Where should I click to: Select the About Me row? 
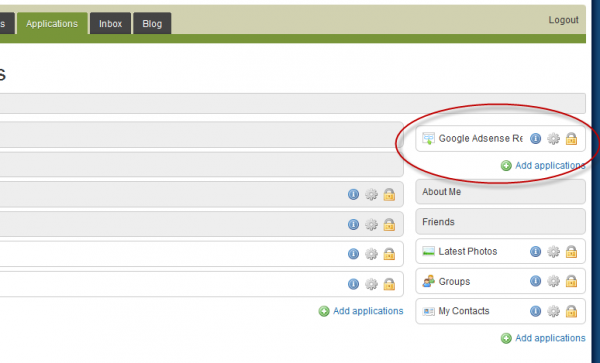click(x=501, y=192)
